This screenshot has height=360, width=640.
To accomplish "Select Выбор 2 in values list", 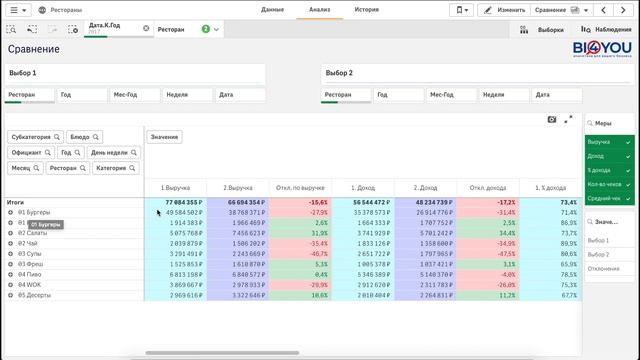I will pos(609,255).
